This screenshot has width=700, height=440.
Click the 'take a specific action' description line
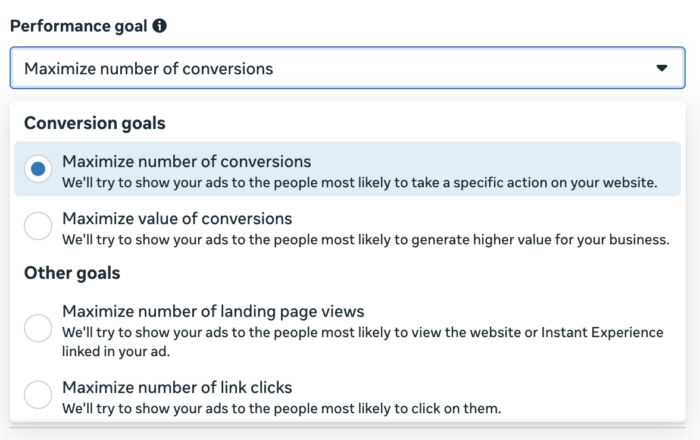coord(359,183)
